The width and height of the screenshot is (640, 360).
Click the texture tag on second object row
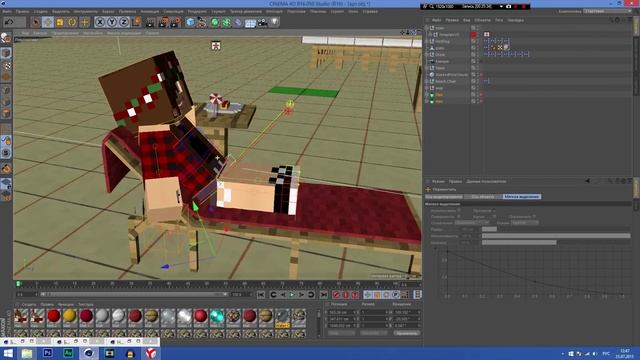tap(487, 35)
